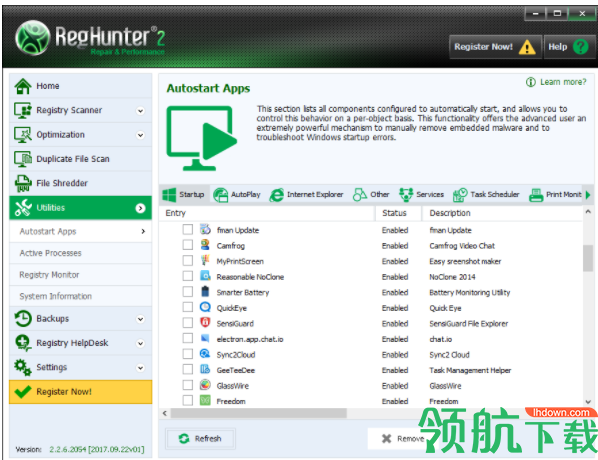Select the Duplicate File Scan icon
The width and height of the screenshot is (598, 460).
[23, 159]
